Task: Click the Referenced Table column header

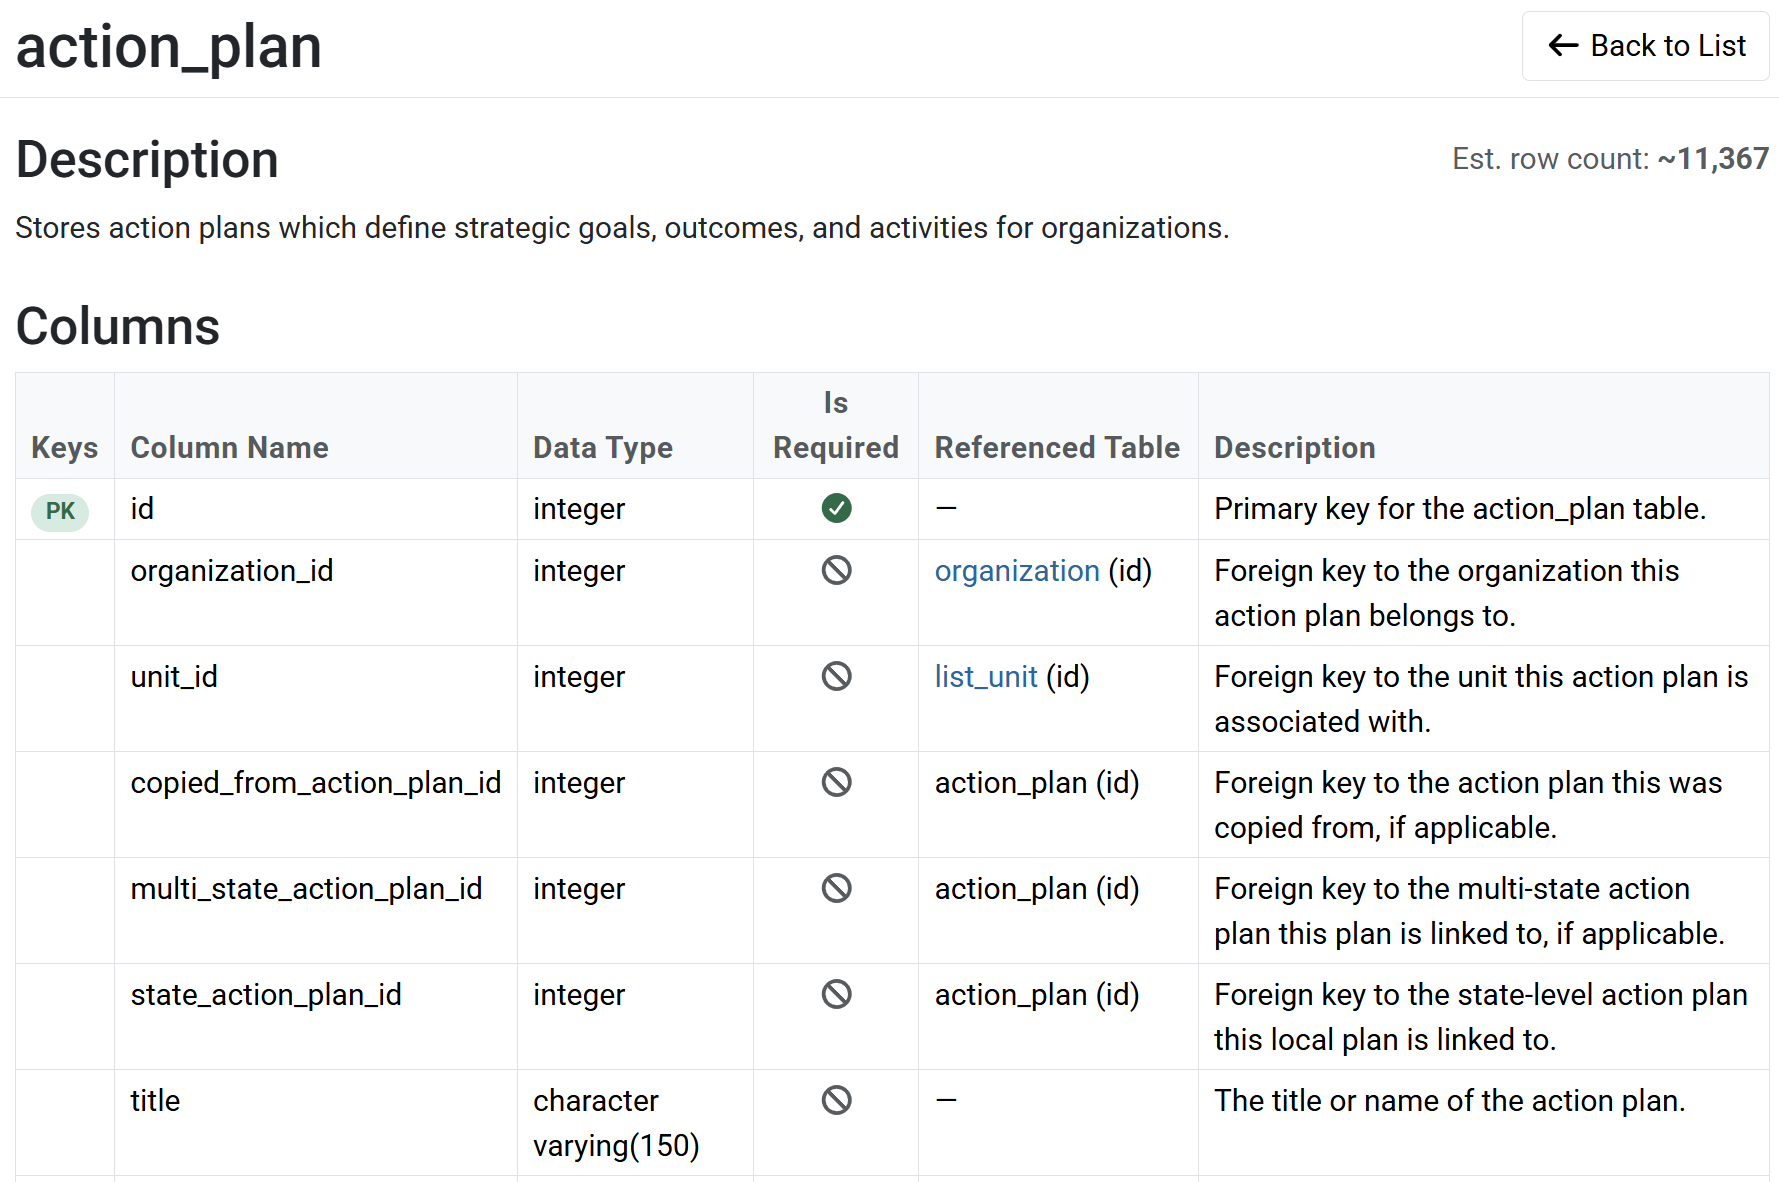Action: click(1056, 448)
